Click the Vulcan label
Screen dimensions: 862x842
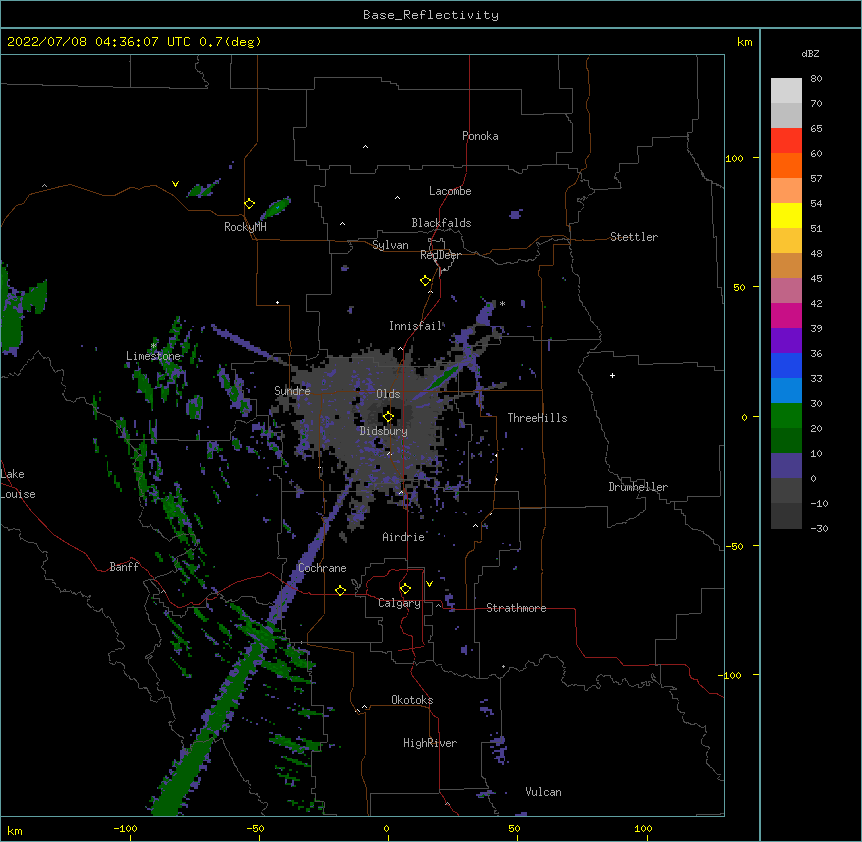pyautogui.click(x=543, y=792)
